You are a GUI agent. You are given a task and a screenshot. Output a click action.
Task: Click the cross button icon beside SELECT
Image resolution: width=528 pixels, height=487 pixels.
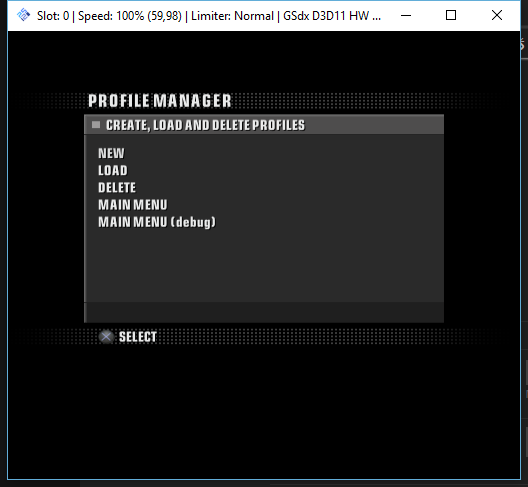(106, 337)
